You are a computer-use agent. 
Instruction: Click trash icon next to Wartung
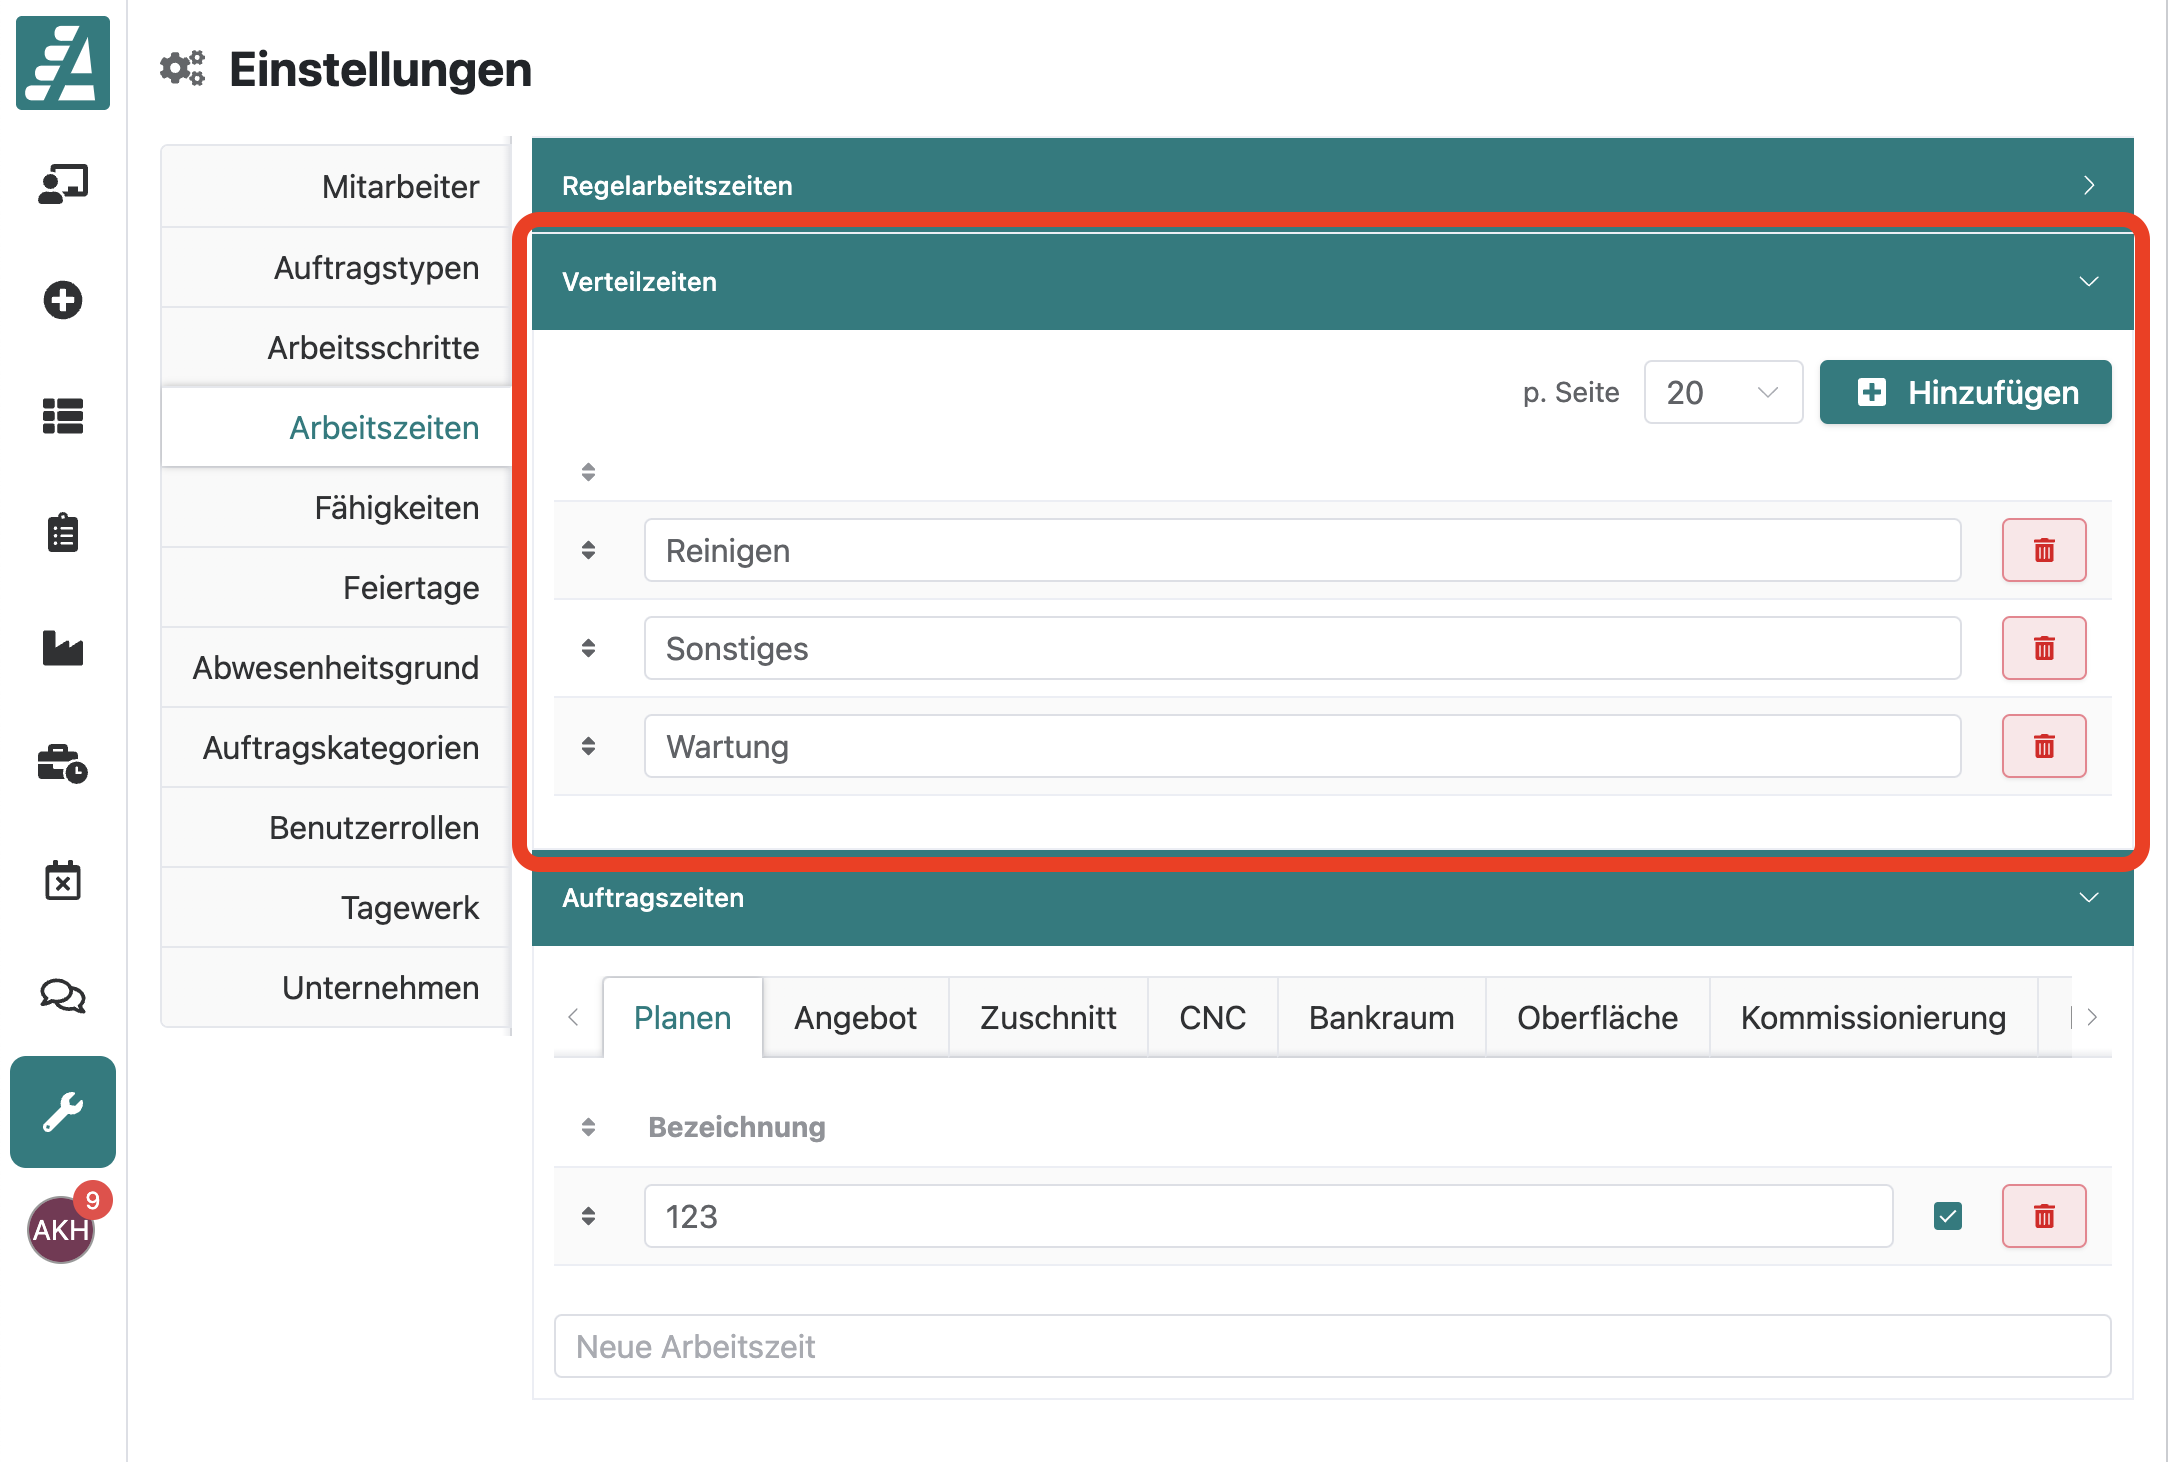(2043, 746)
